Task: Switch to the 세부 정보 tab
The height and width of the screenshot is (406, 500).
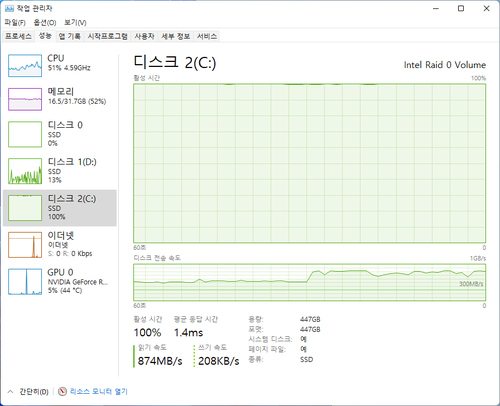Action: [176, 36]
